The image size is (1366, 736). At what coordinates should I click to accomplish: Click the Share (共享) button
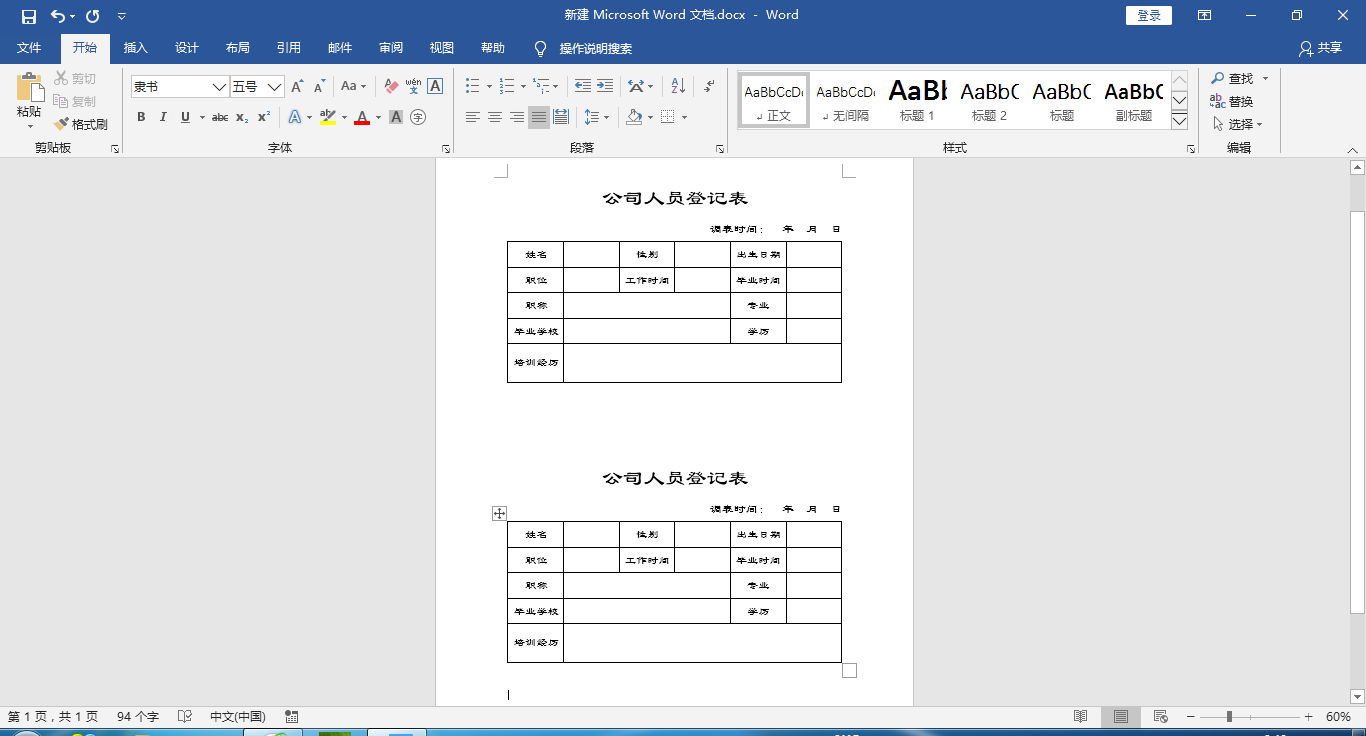point(1320,48)
